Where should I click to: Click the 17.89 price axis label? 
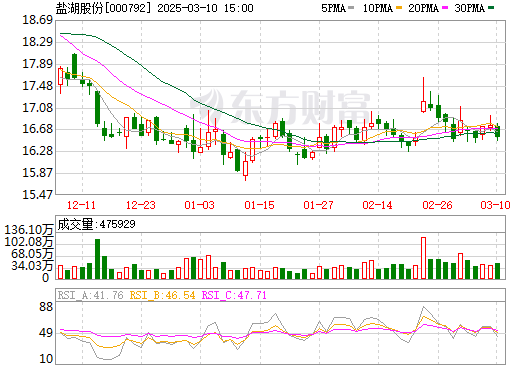point(37,64)
